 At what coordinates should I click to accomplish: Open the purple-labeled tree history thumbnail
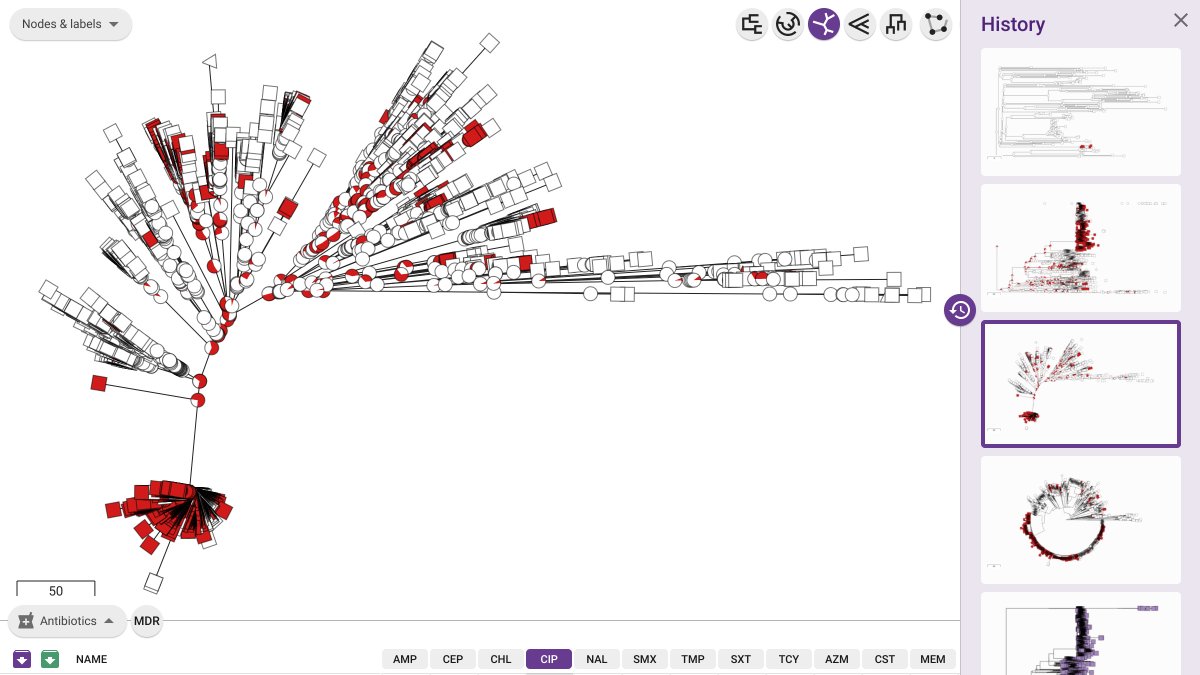(1081, 634)
